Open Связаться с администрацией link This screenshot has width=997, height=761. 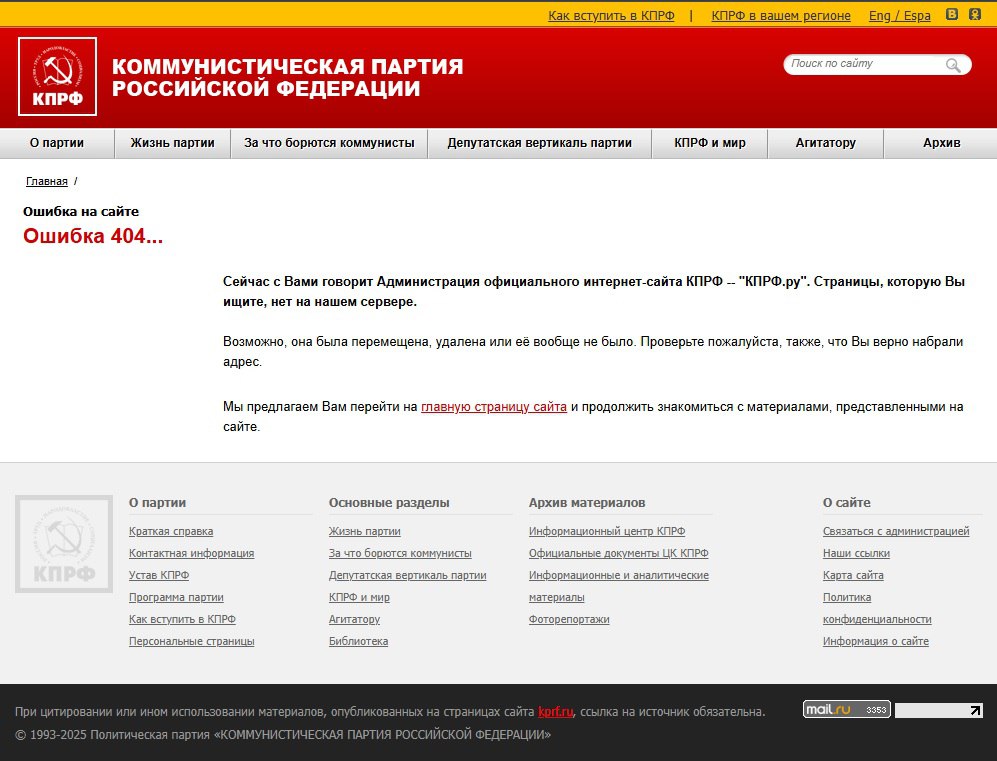click(x=896, y=531)
